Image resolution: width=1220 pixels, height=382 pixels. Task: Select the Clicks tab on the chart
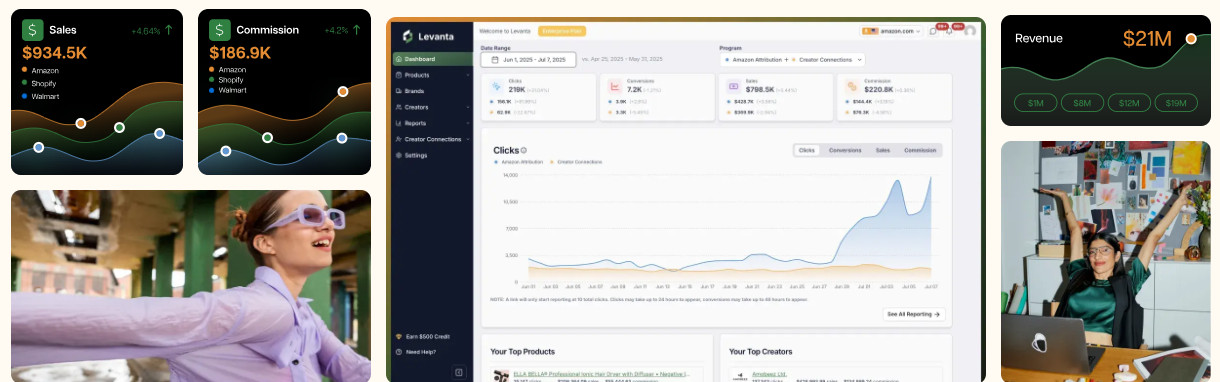[x=807, y=150]
